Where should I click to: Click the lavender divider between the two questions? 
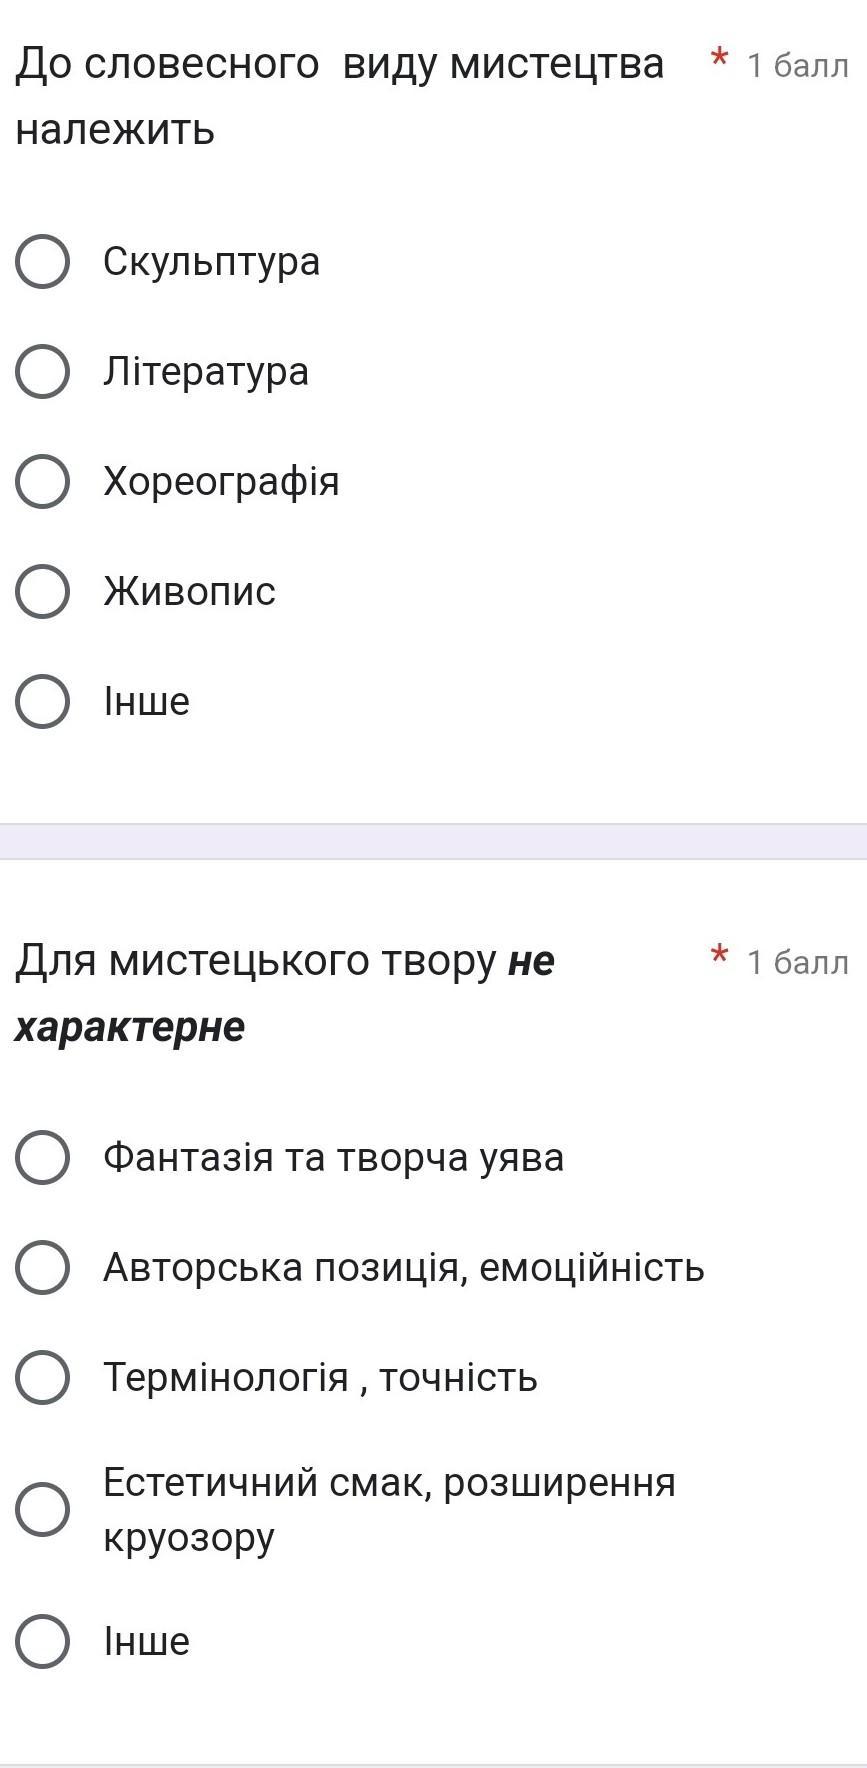click(x=433, y=841)
